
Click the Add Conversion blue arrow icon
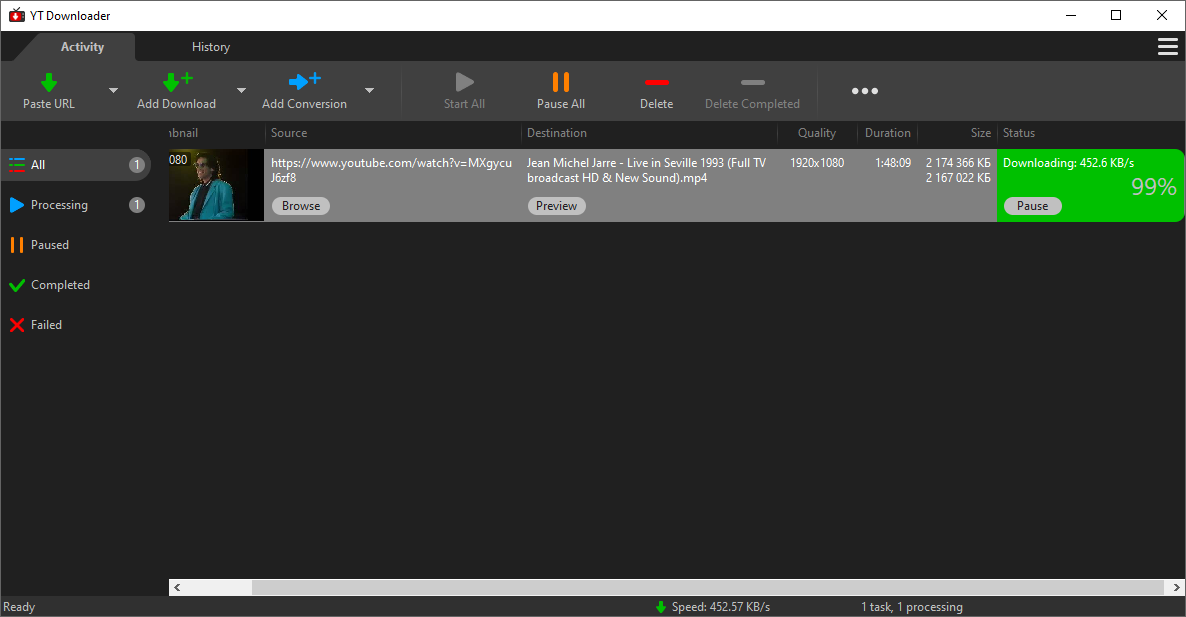click(x=304, y=82)
